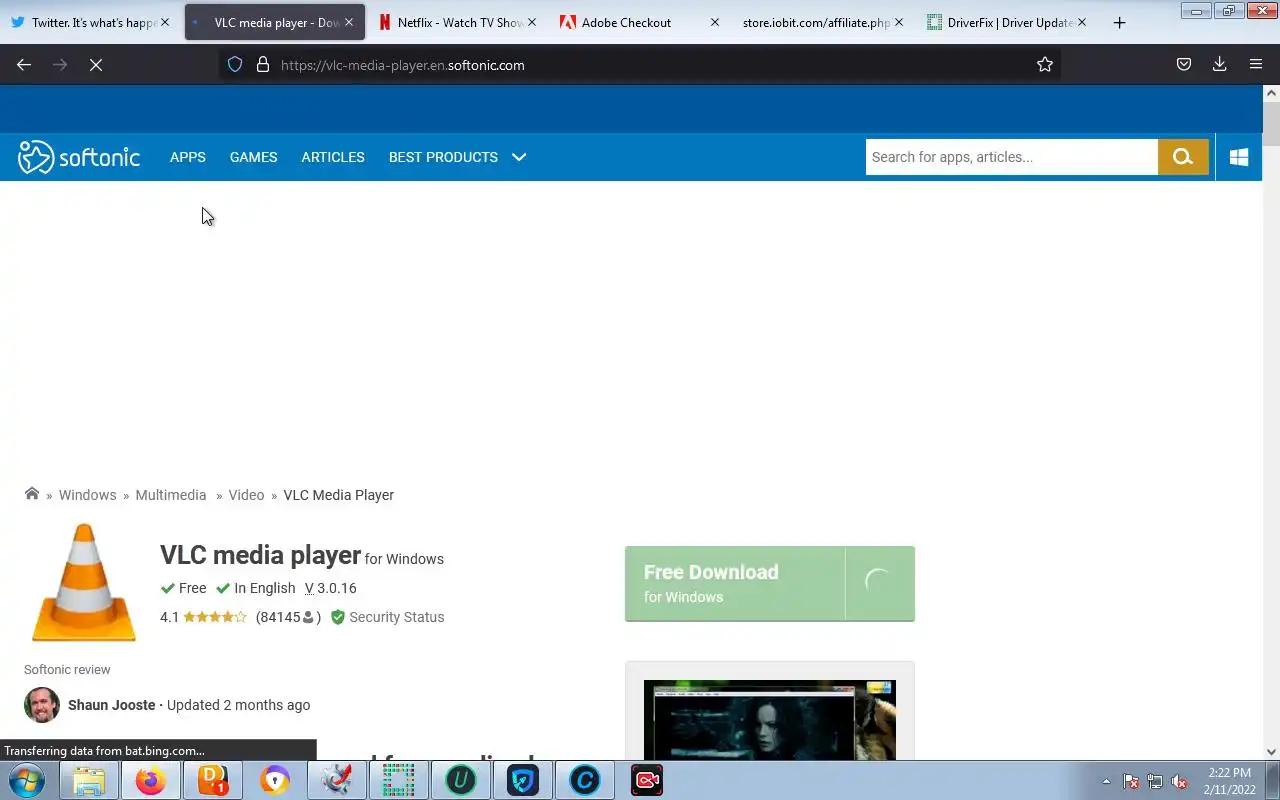Click the padlock site security icon
1280x800 pixels.
pos(263,65)
